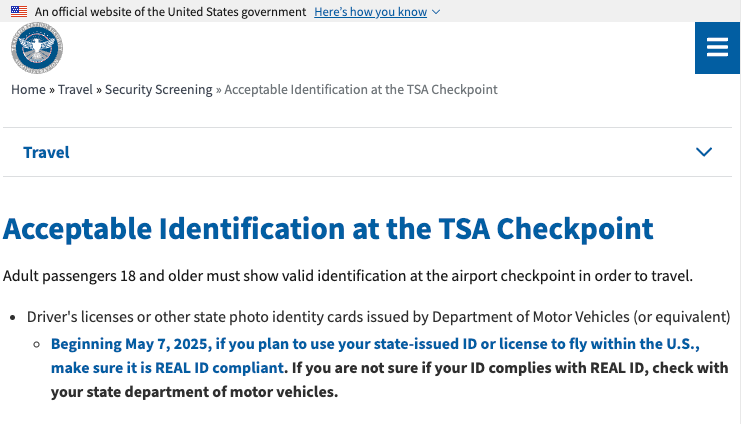Navigate to Security Screening breadcrumb
This screenshot has height=424, width=741.
click(x=159, y=90)
